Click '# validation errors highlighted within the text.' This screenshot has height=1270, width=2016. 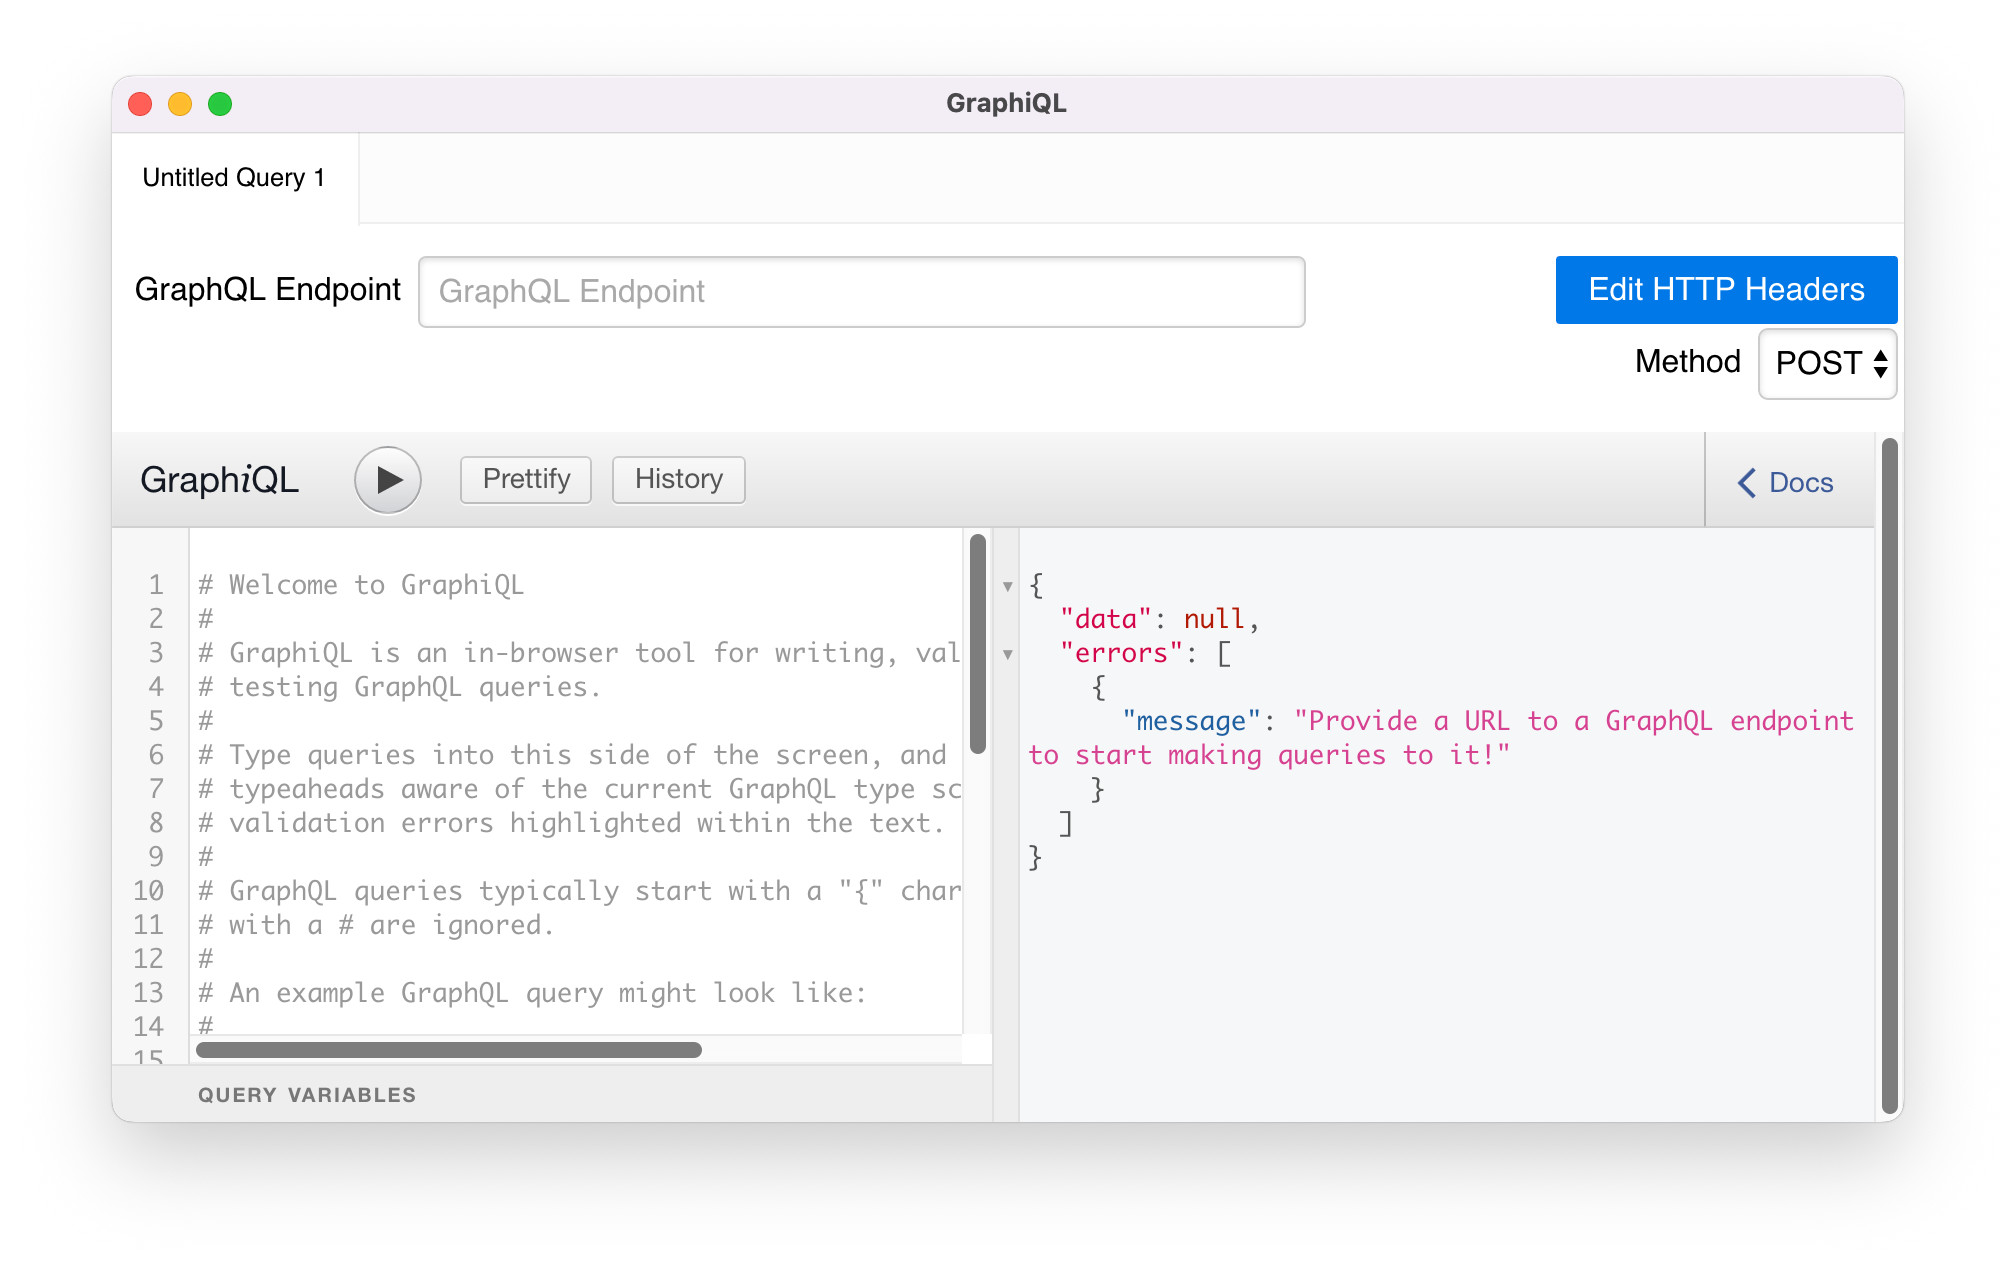pyautogui.click(x=571, y=823)
